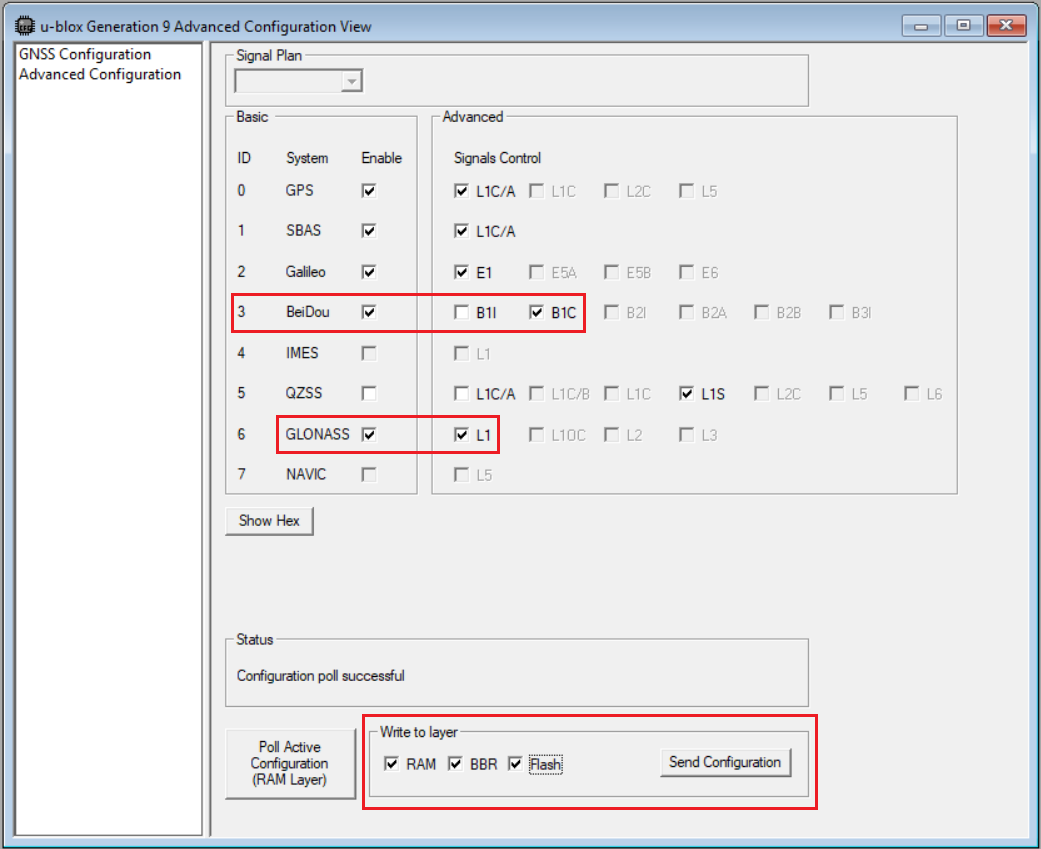Enable the IMES system checkbox
This screenshot has height=849, width=1041.
[x=369, y=353]
